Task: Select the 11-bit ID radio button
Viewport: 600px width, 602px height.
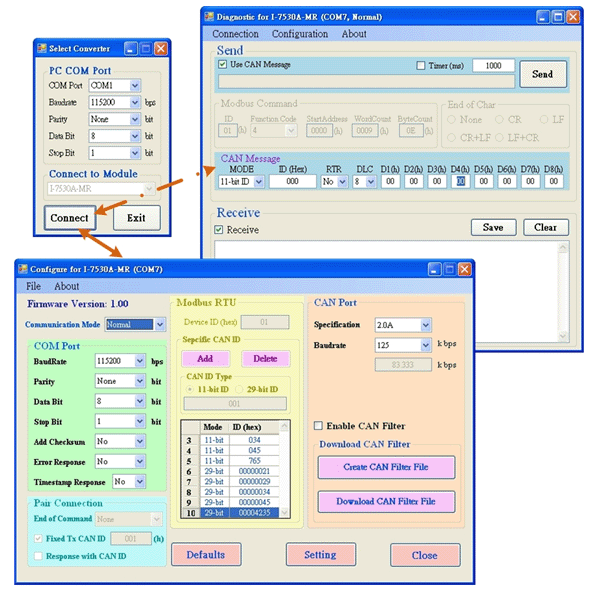Action: 190,389
